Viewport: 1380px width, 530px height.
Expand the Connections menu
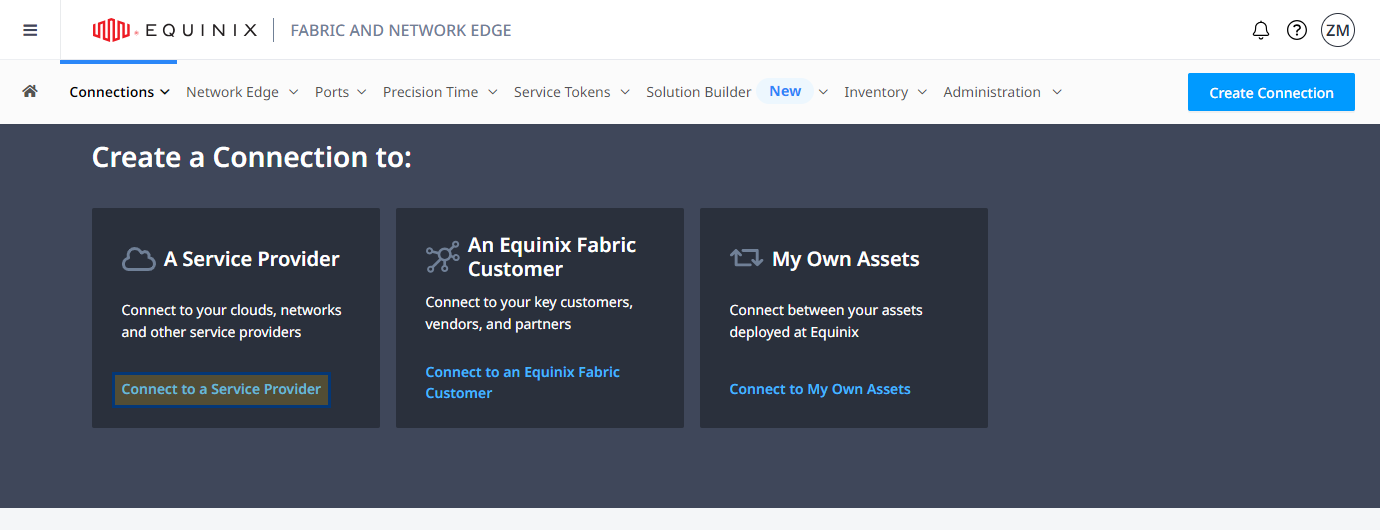point(119,92)
